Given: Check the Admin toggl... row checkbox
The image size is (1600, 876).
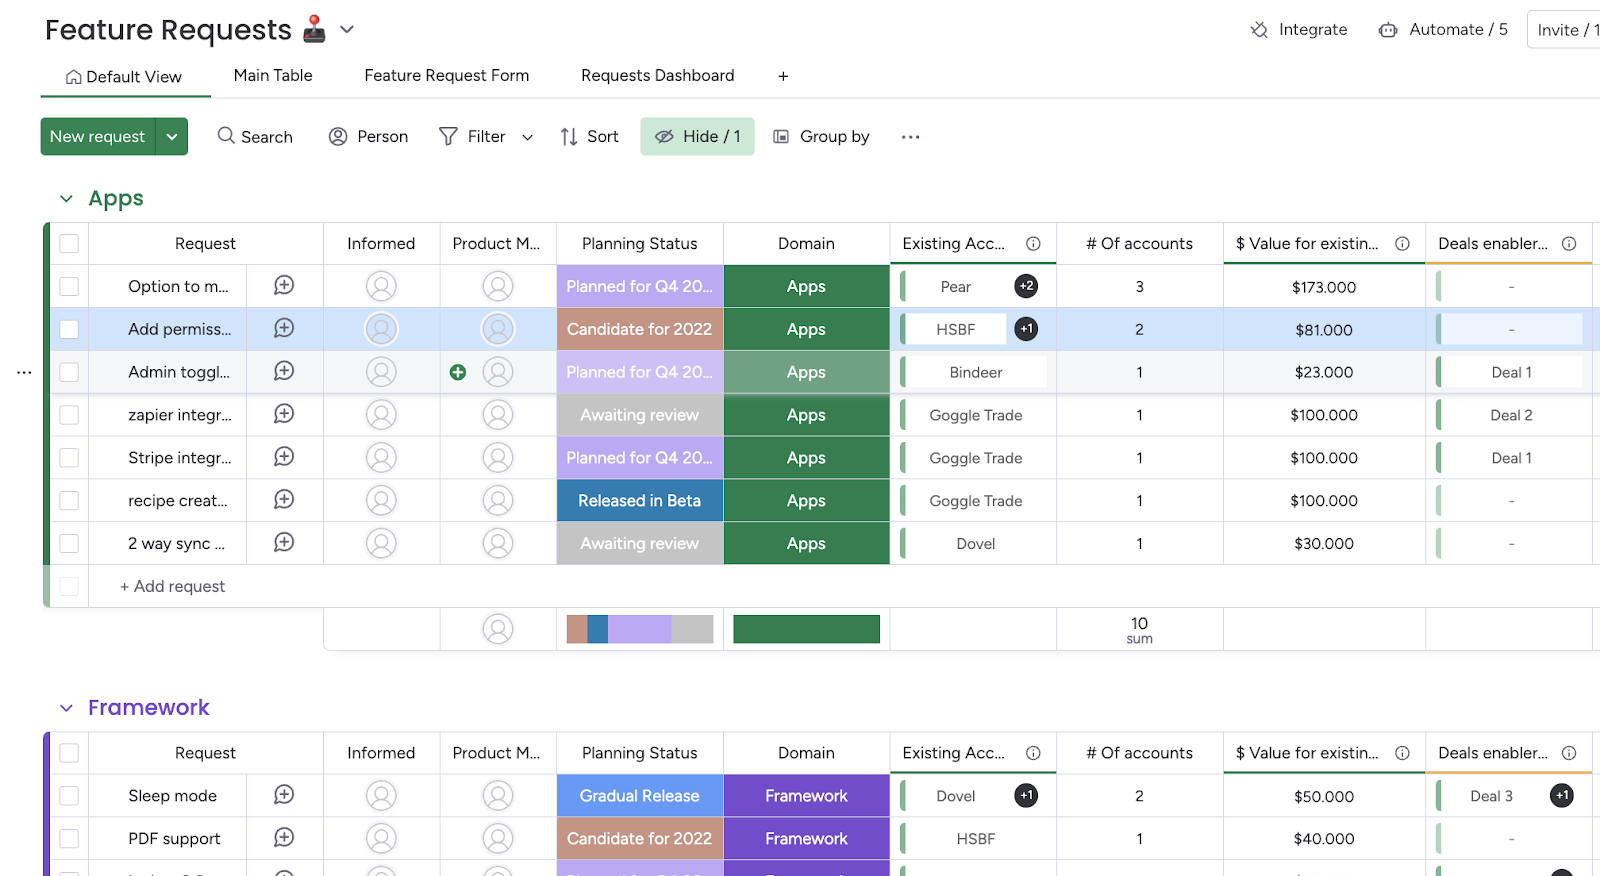Looking at the screenshot, I should pos(69,372).
